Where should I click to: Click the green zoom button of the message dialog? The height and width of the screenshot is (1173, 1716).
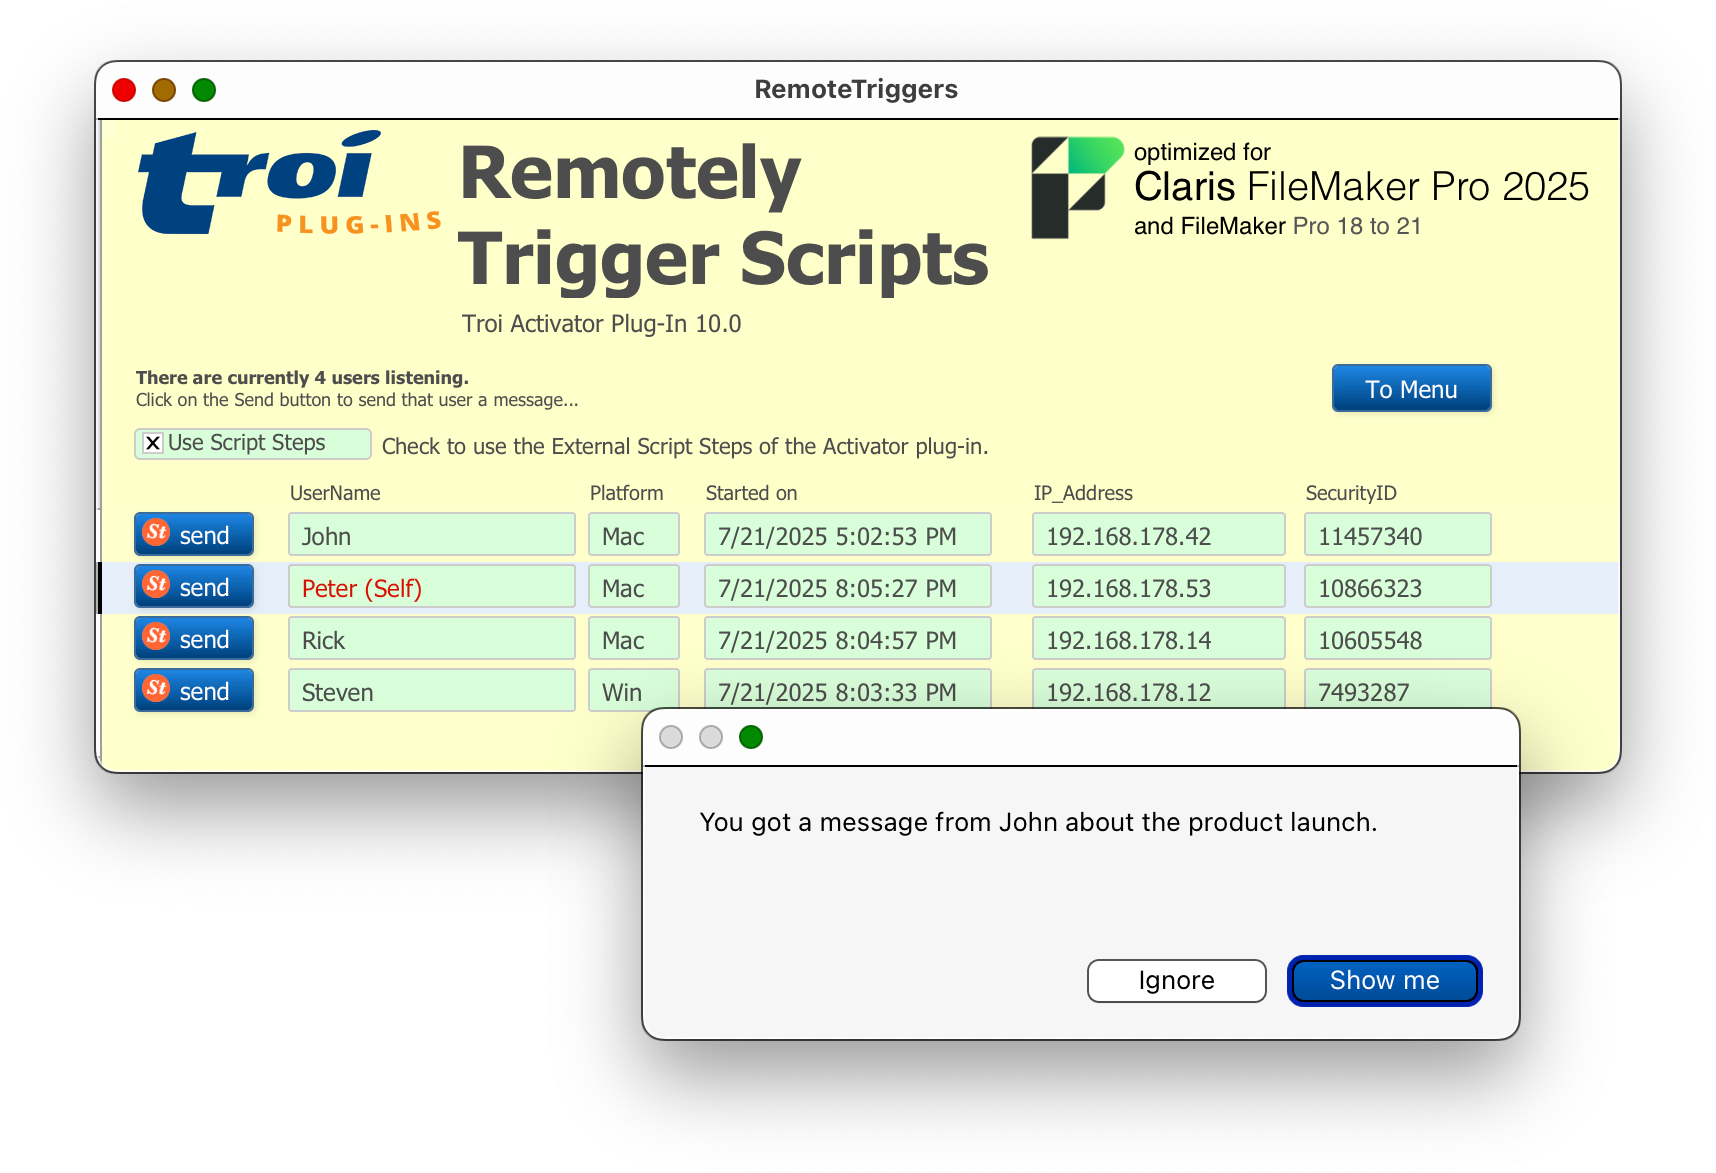pyautogui.click(x=751, y=737)
